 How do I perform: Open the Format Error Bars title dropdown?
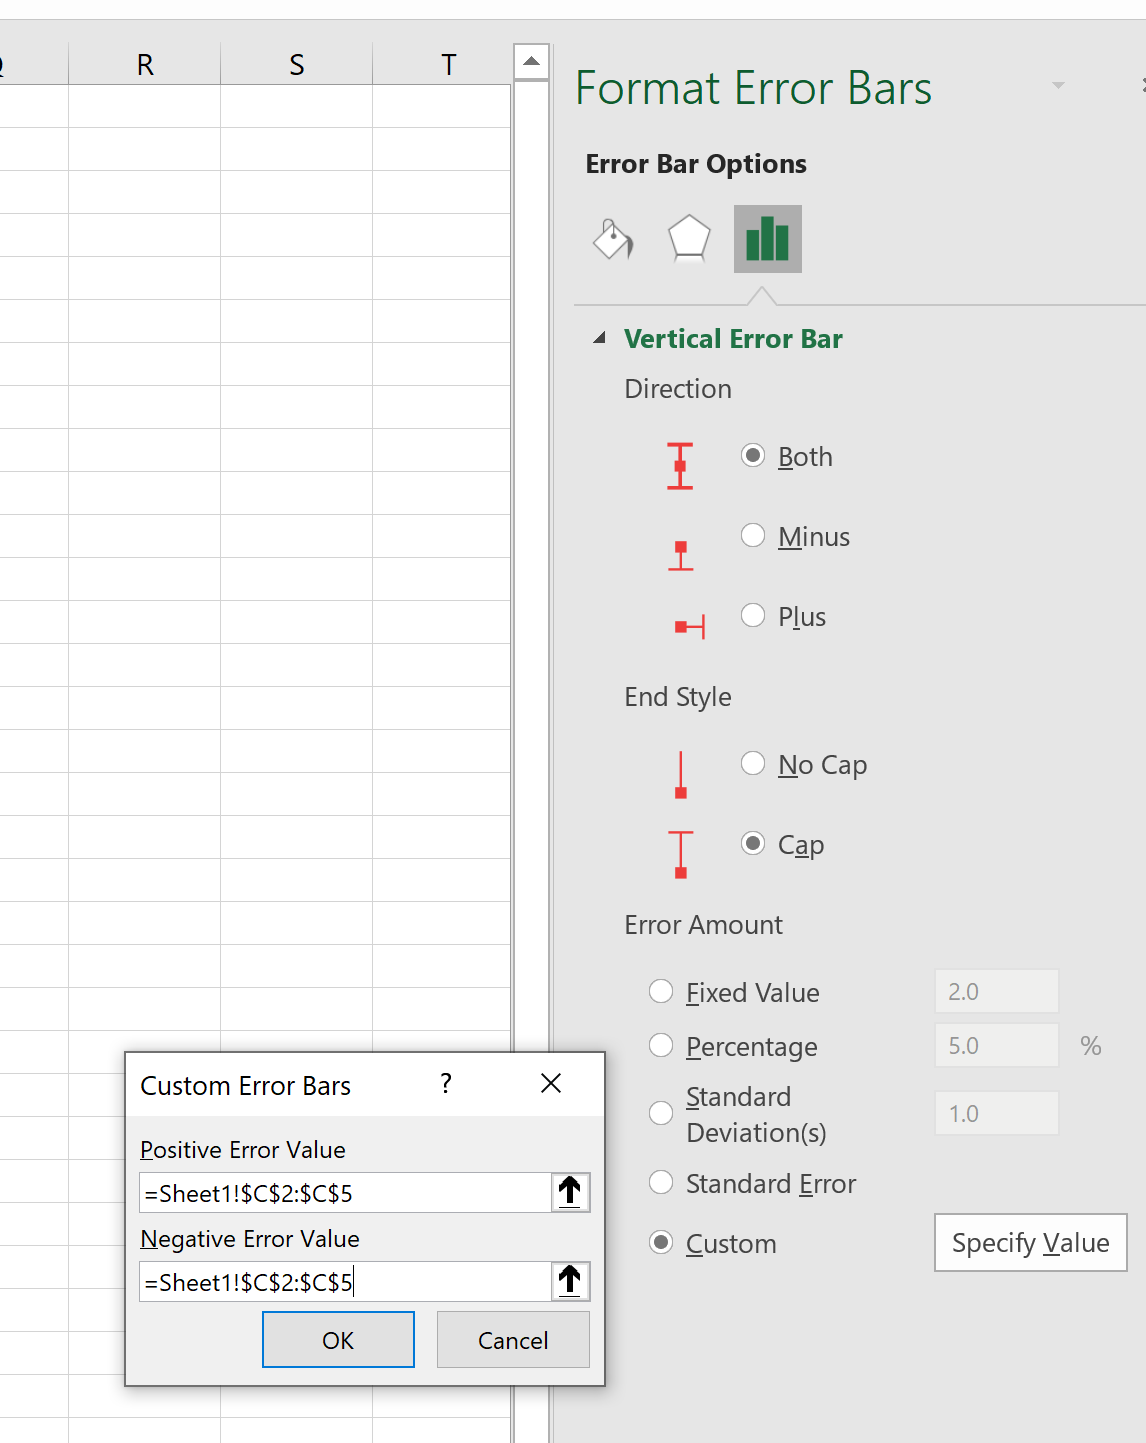click(1057, 87)
